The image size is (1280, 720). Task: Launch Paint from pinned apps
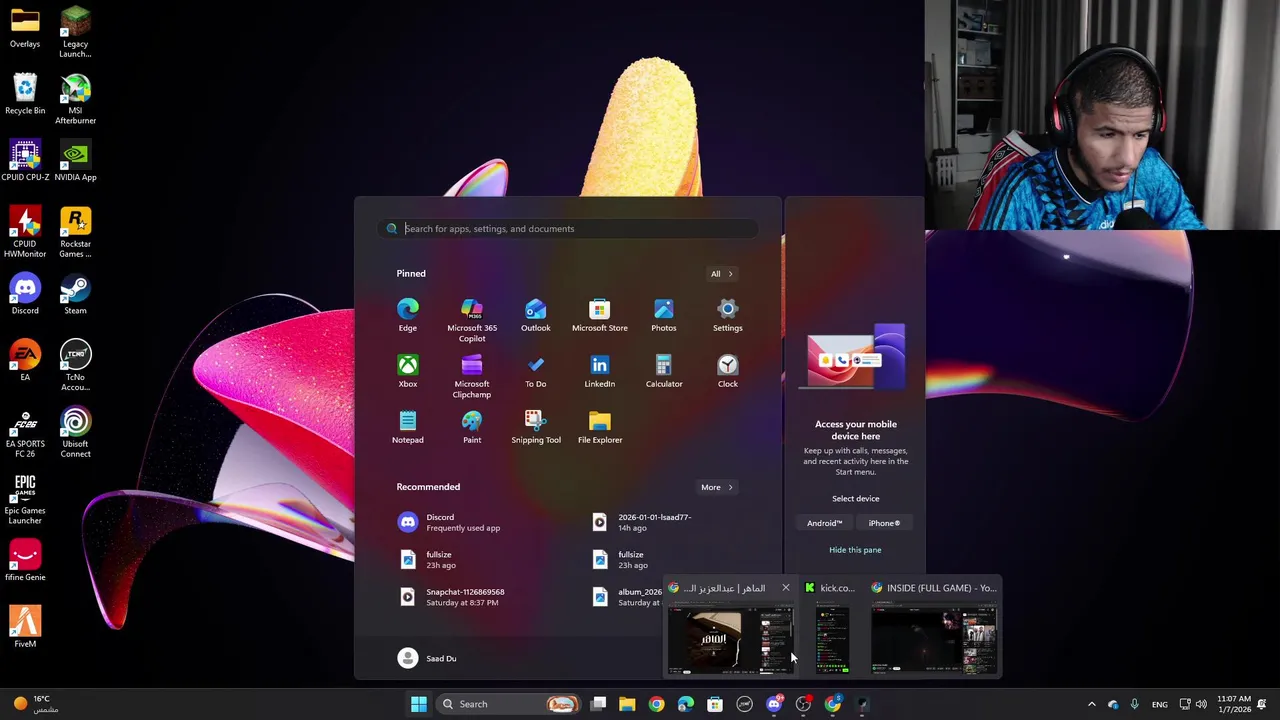point(472,427)
